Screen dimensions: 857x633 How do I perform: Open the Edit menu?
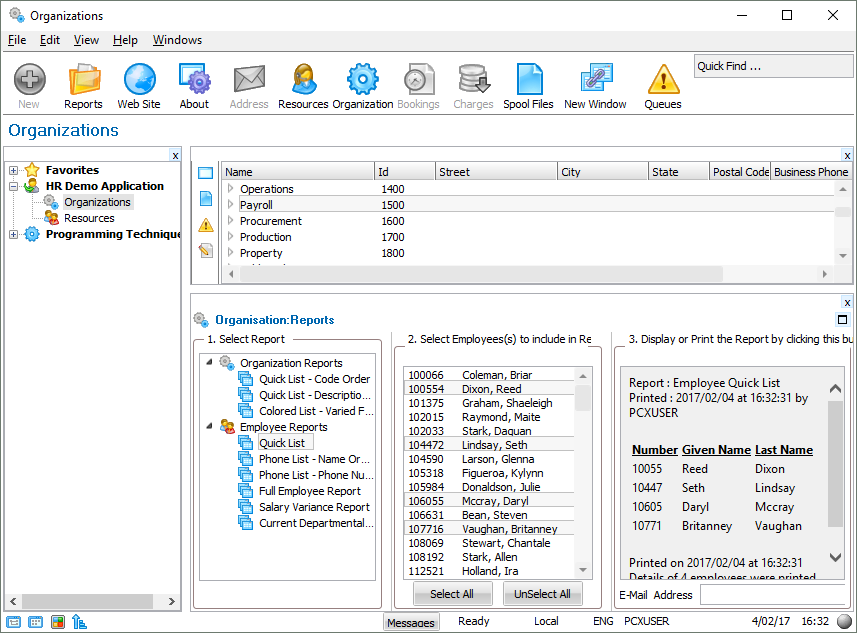coord(50,40)
